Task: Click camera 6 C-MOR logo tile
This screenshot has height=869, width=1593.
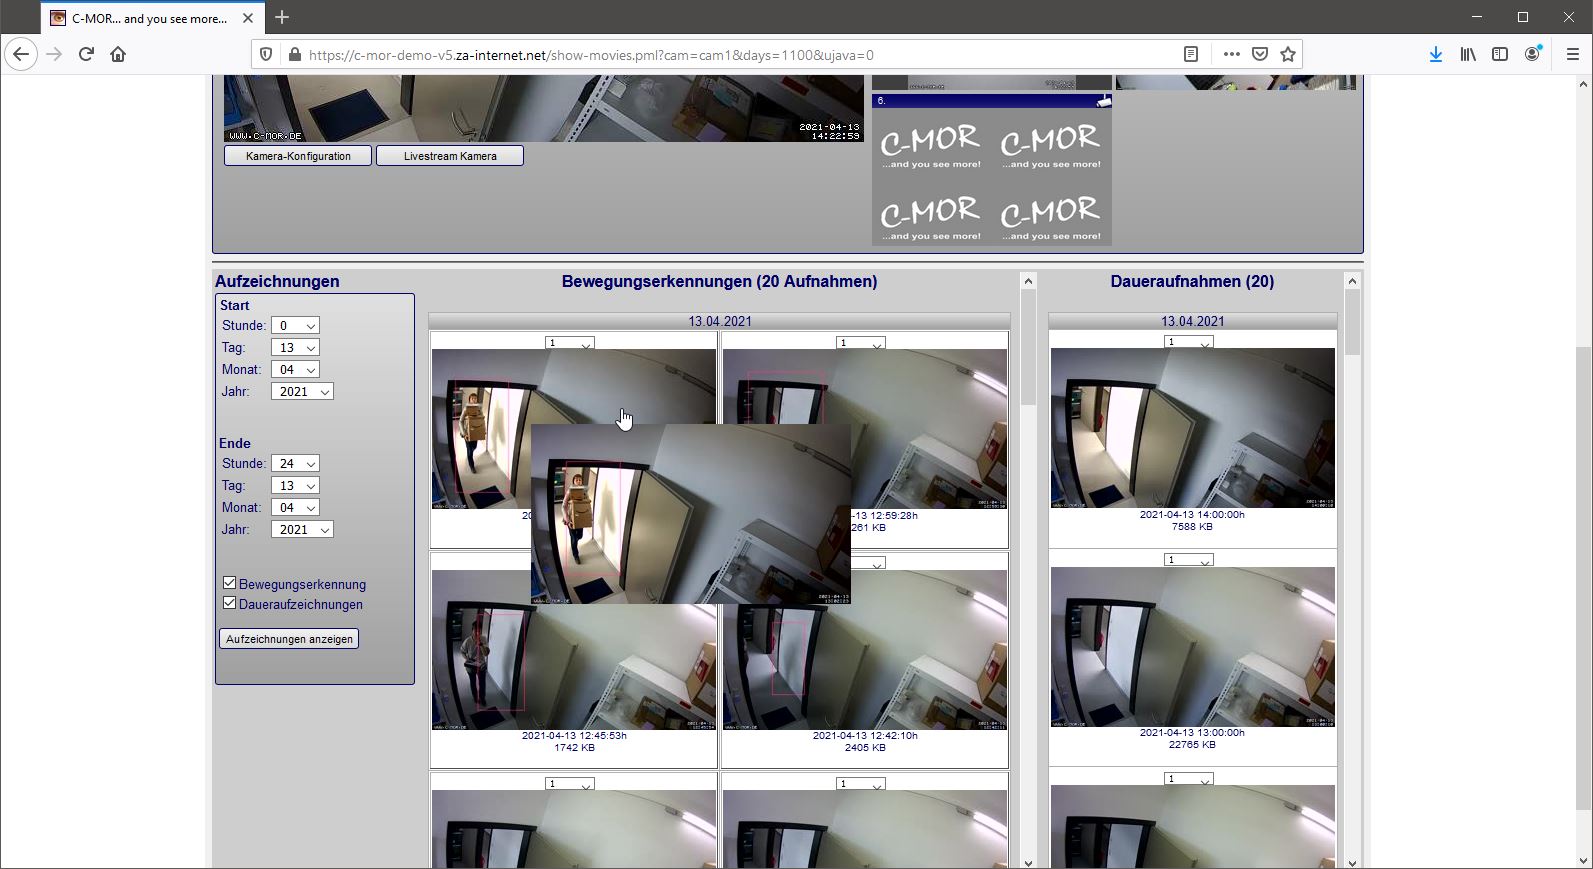Action: tap(992, 177)
